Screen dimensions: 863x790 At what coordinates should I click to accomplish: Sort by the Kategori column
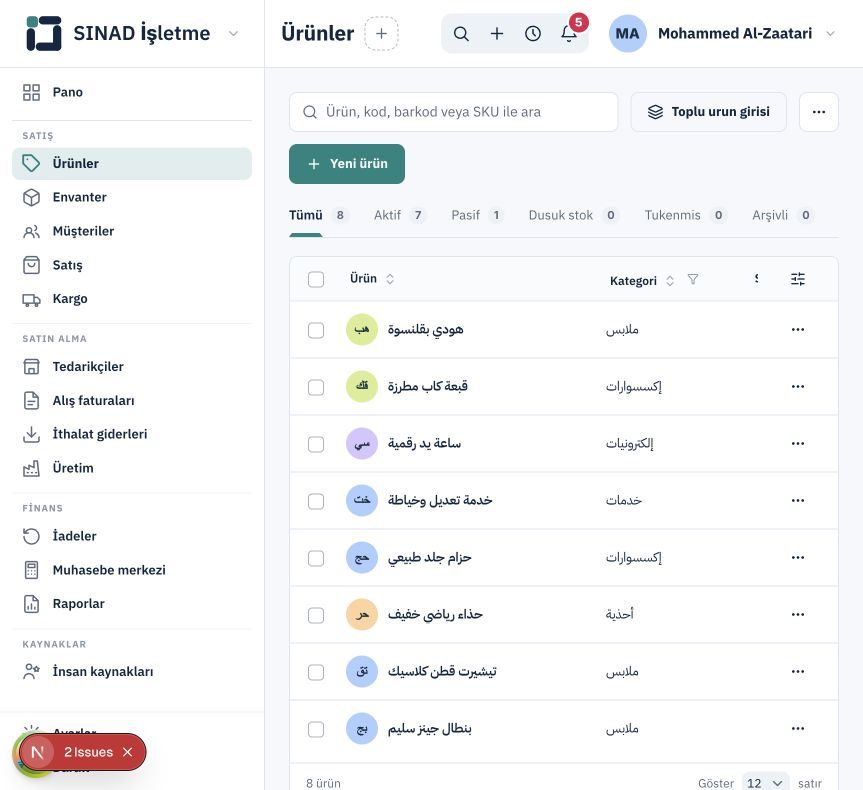point(642,281)
